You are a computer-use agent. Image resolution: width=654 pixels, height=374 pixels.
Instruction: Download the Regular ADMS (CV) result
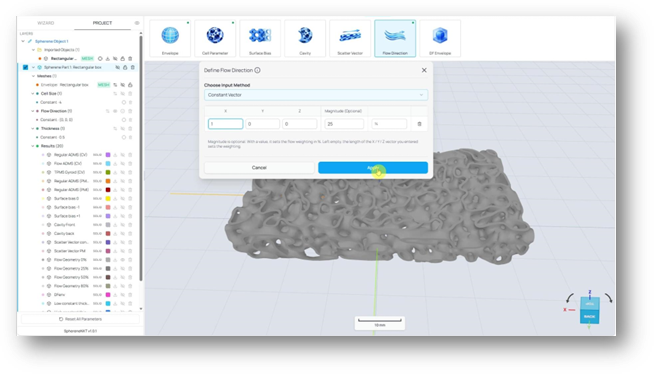[x=115, y=155]
